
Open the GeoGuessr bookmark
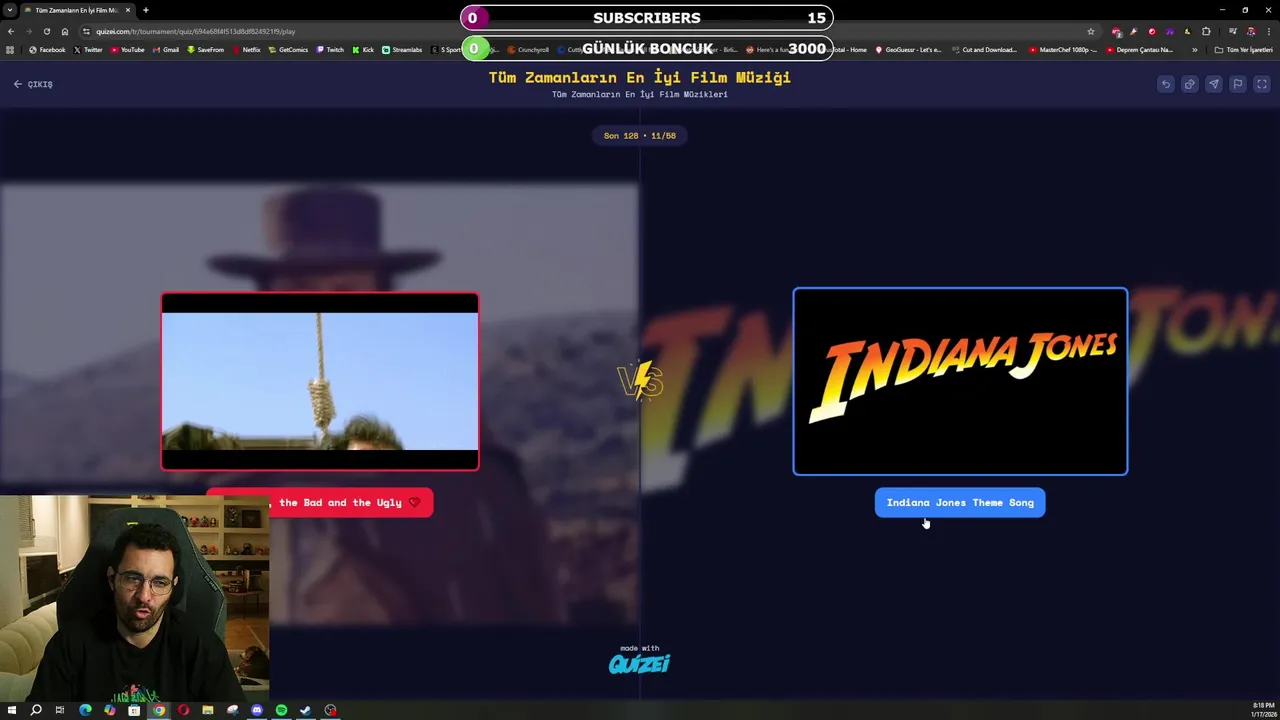[x=908, y=50]
